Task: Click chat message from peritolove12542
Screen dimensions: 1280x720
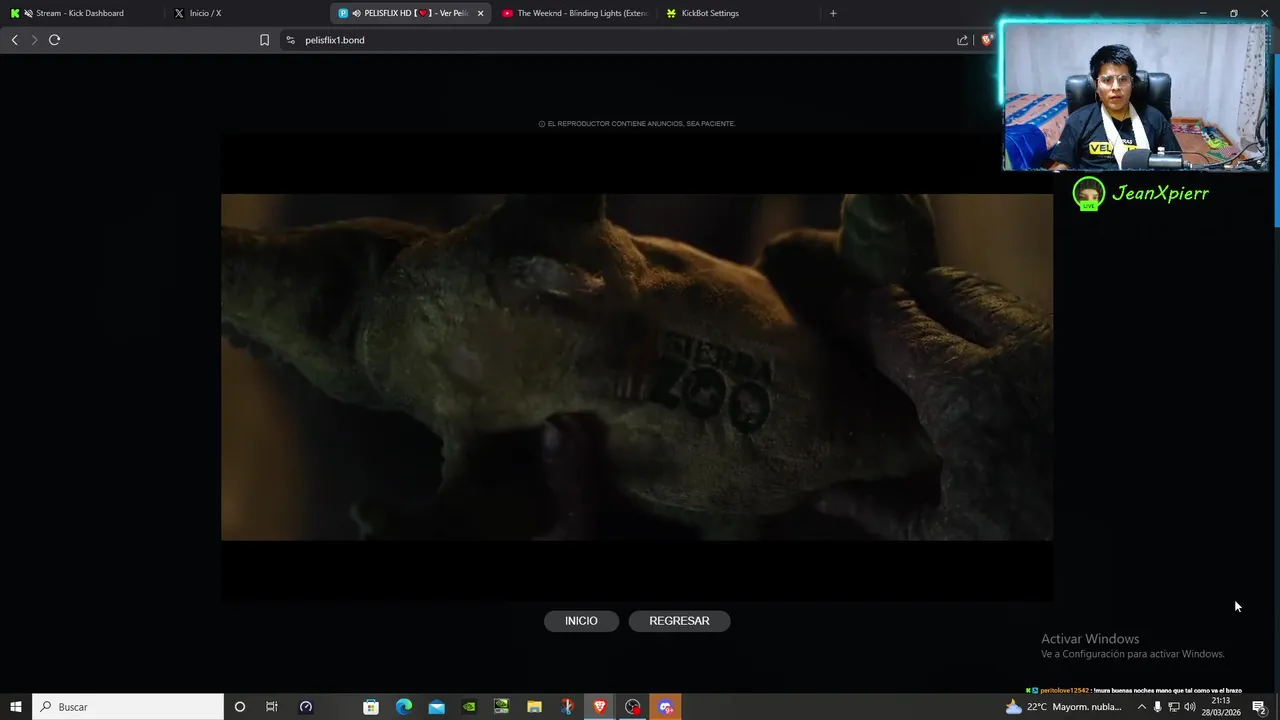Action: click(x=1134, y=690)
